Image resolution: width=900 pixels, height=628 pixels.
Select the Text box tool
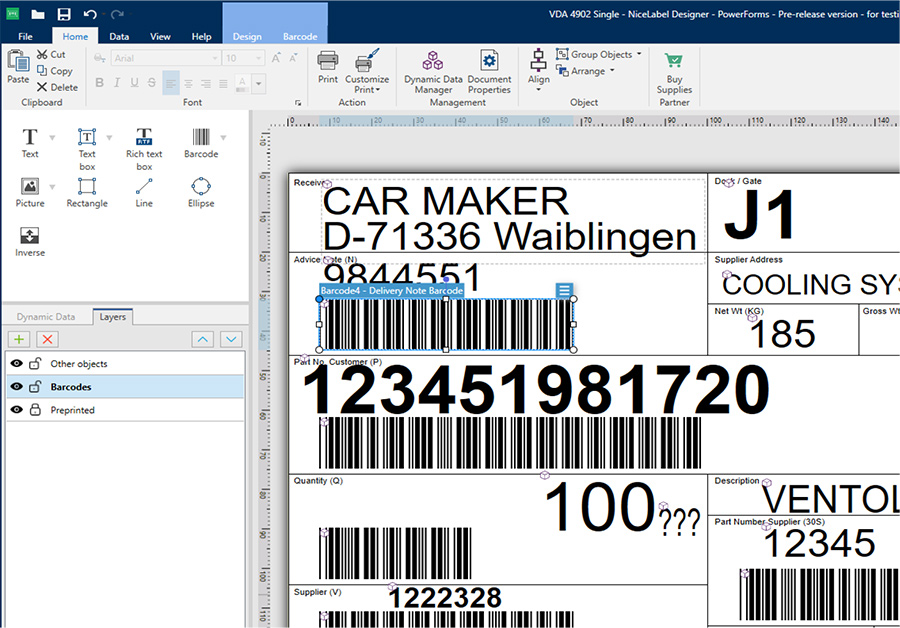(x=87, y=149)
